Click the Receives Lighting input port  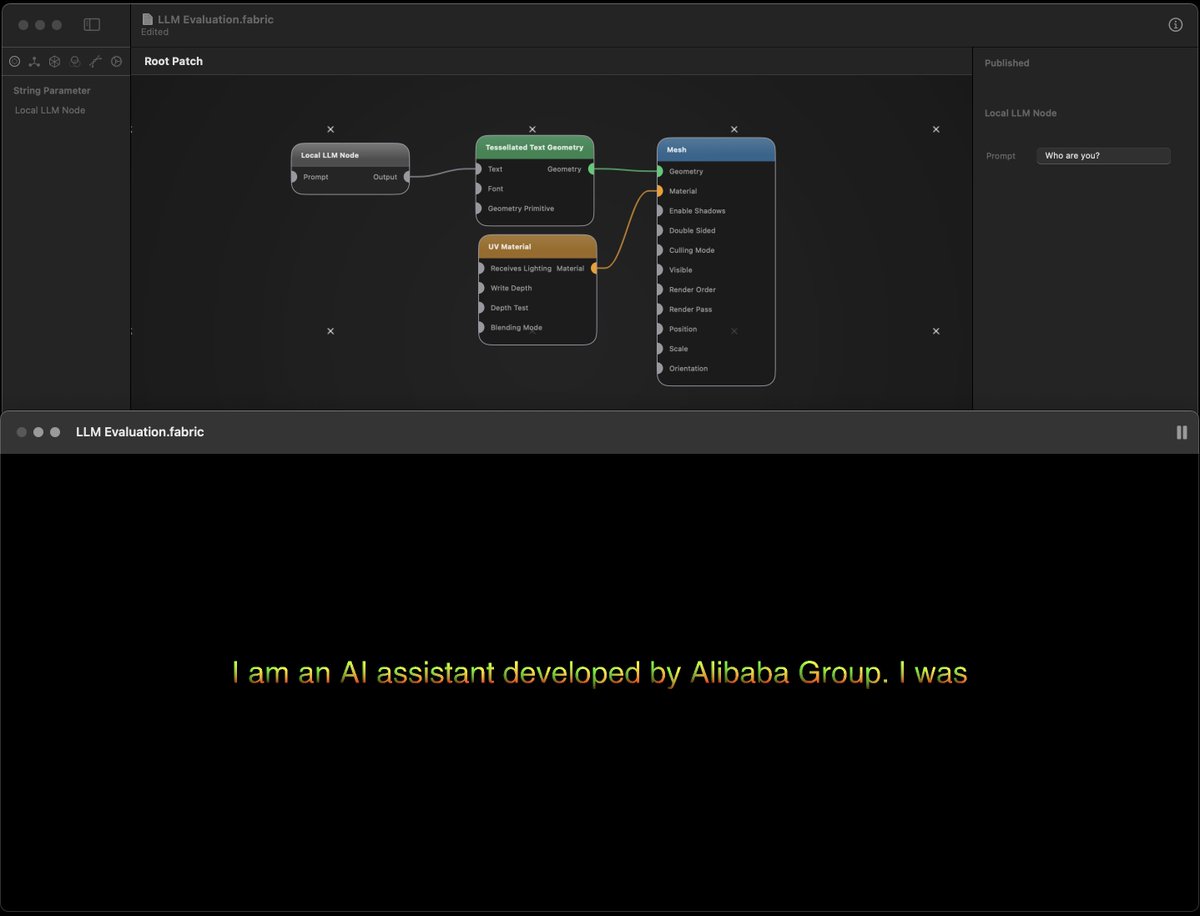click(481, 268)
